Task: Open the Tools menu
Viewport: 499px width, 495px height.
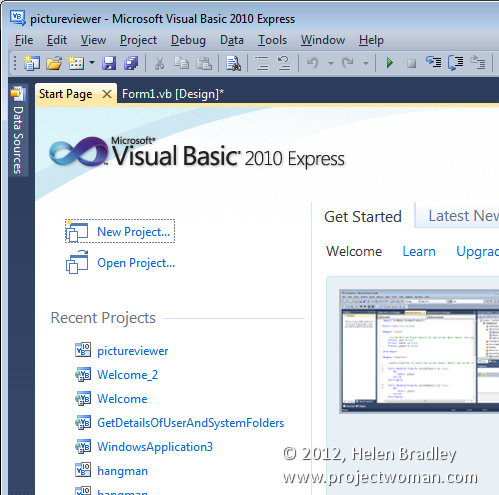Action: point(272,40)
